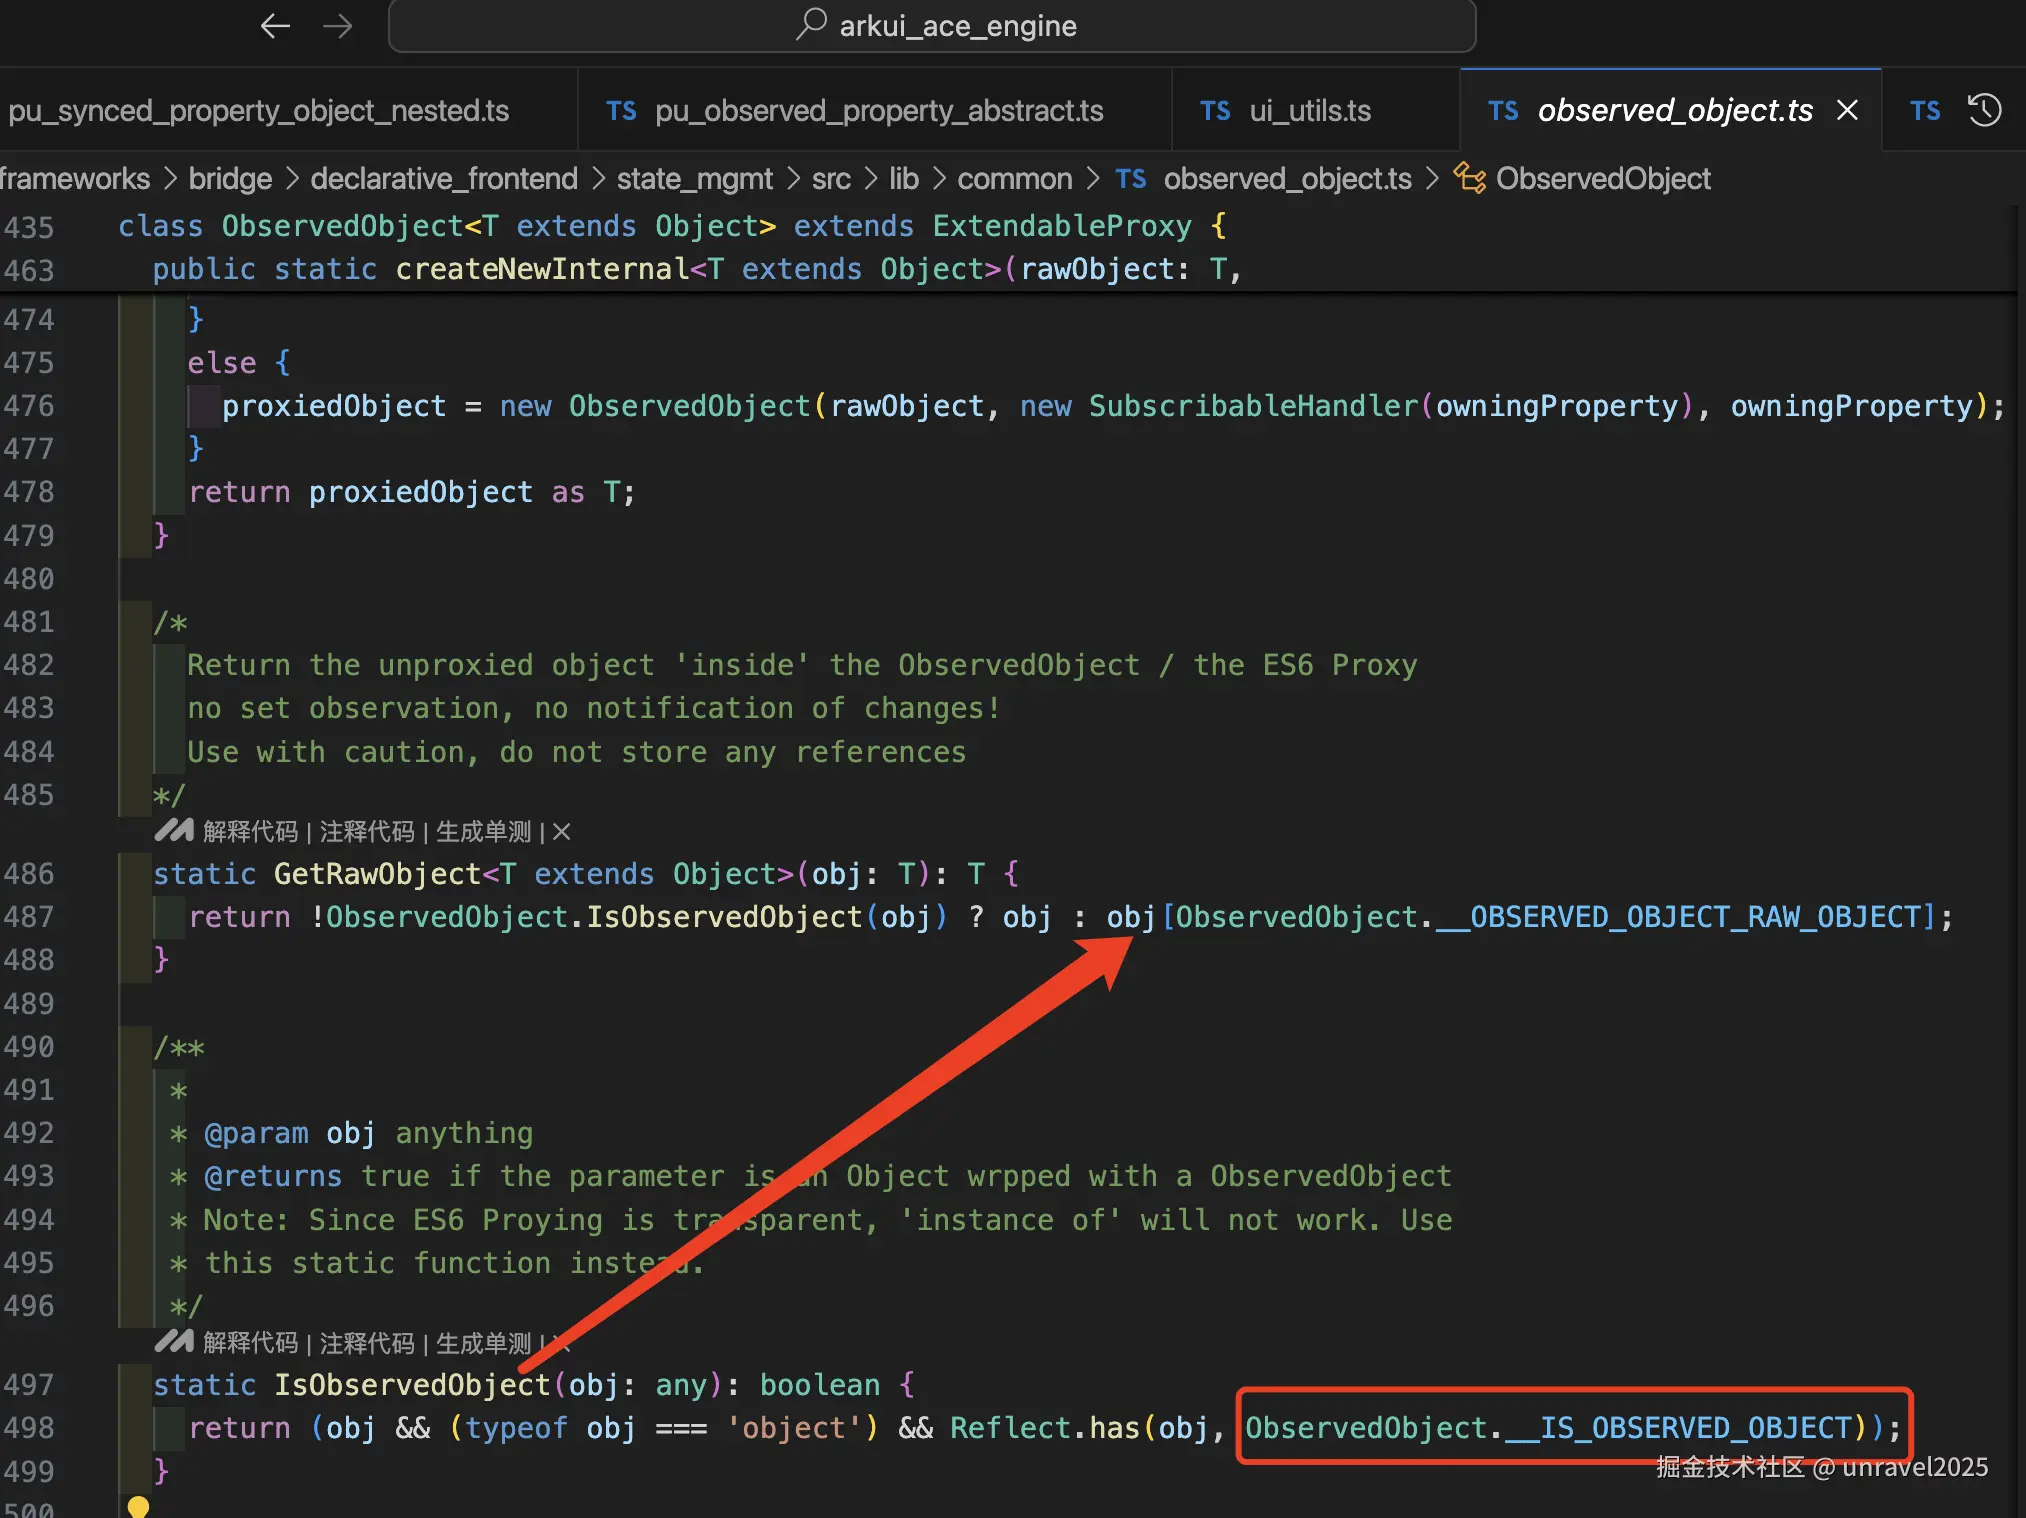Click 解释代码 above GetRawObject
The height and width of the screenshot is (1518, 2026).
[250, 831]
